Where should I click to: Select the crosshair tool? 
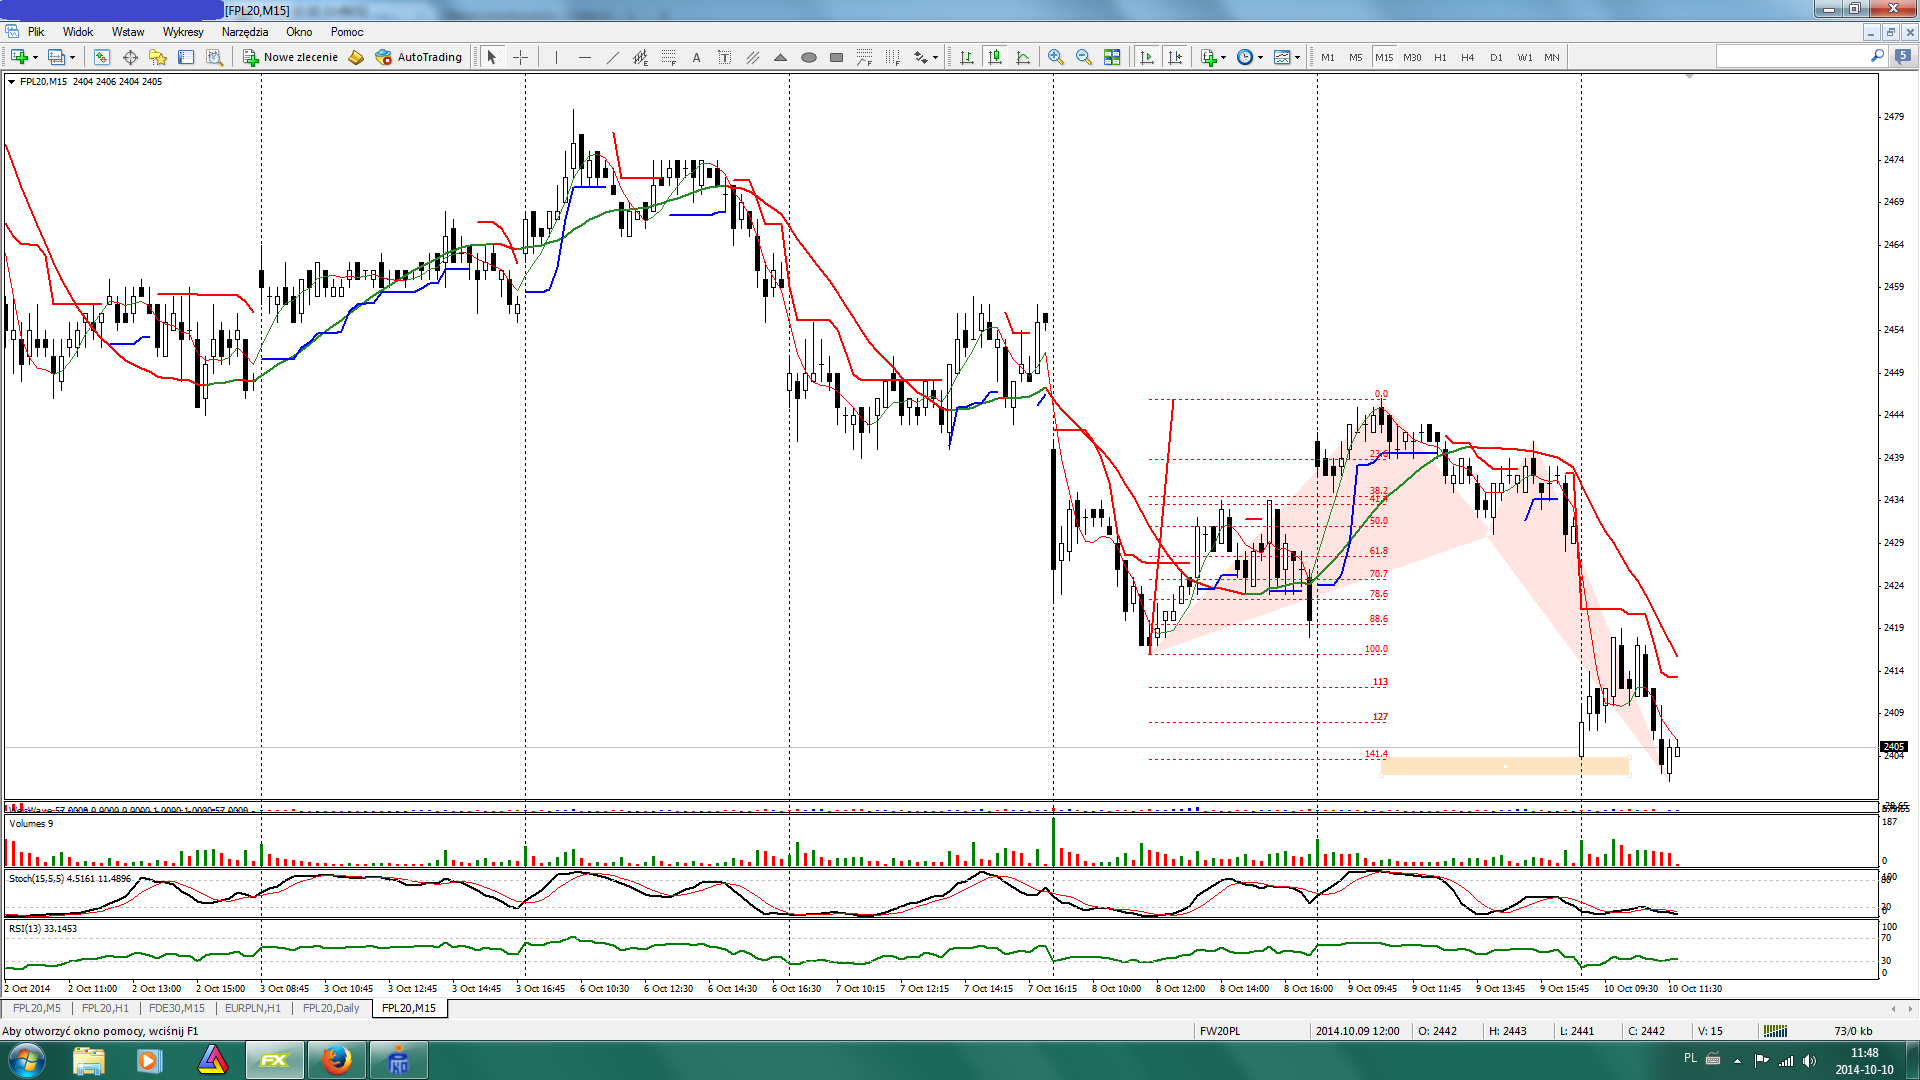click(520, 57)
